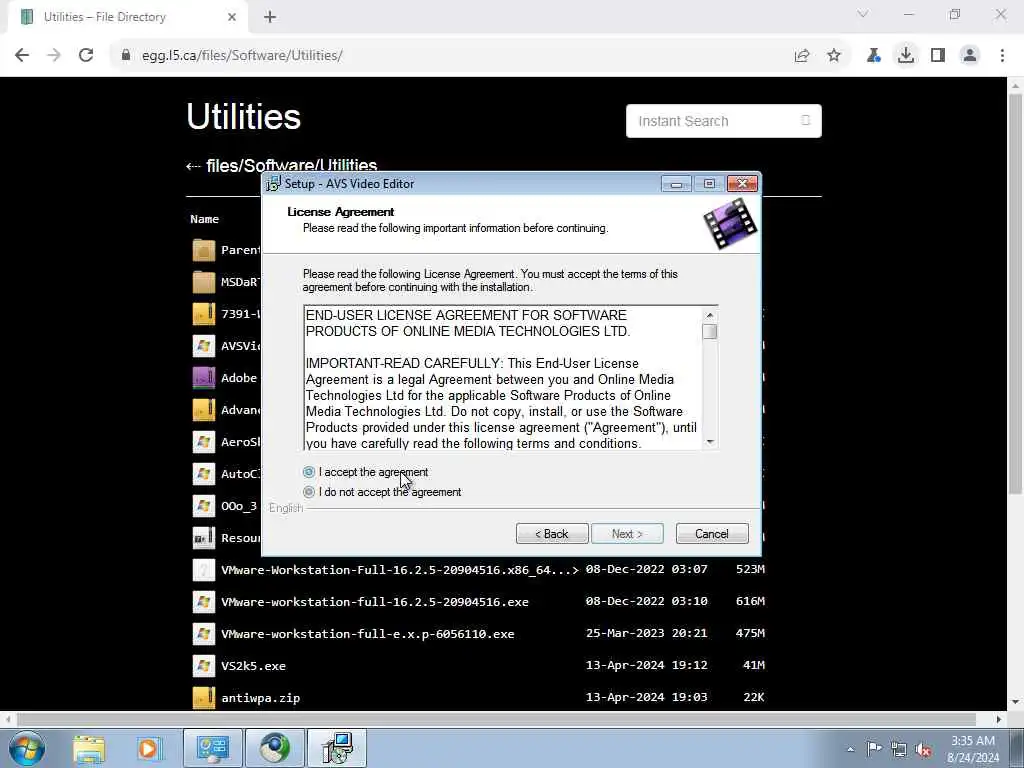Bookmark this page with the star icon
This screenshot has height=768, width=1024.
click(x=834, y=56)
